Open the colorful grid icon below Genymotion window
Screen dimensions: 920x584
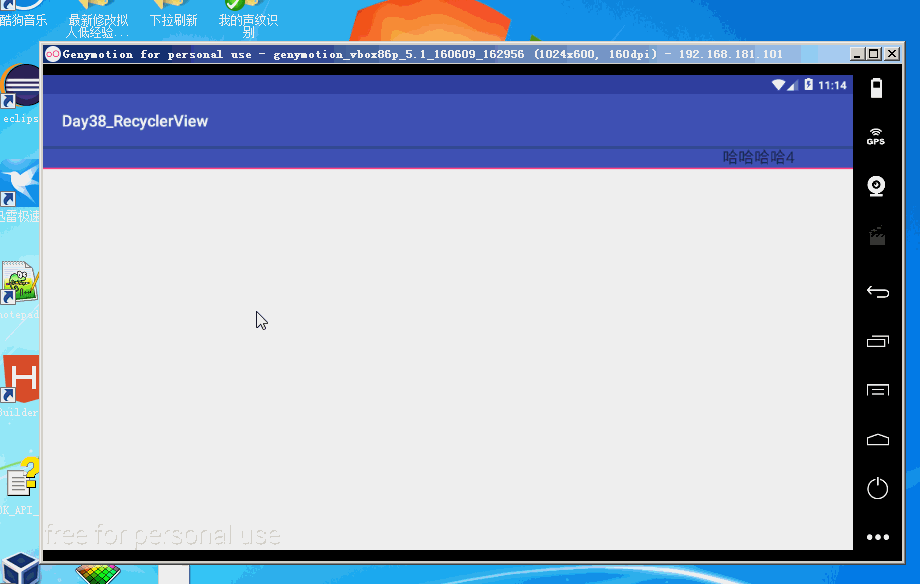[98, 574]
